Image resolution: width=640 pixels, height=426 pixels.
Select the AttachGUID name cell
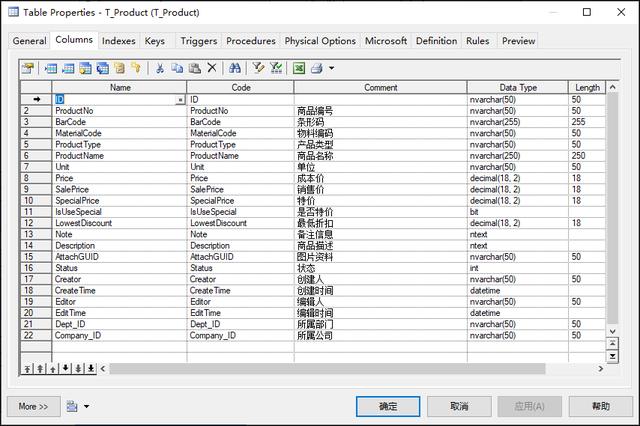point(120,257)
